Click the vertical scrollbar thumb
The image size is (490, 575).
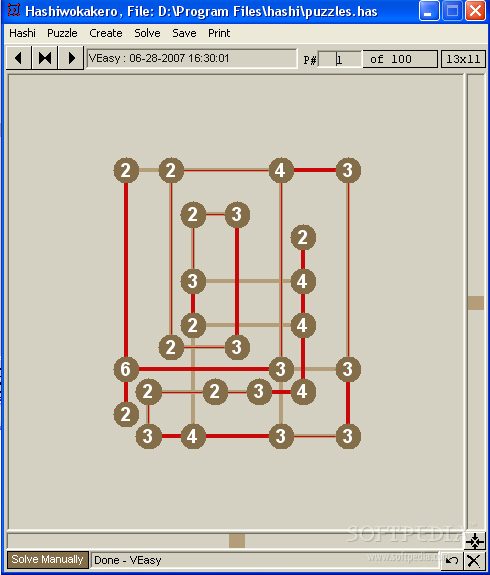point(476,303)
